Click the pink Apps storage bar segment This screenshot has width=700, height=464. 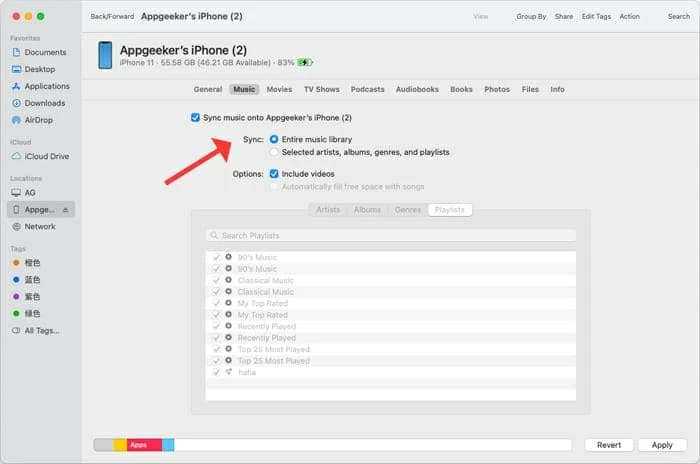(x=144, y=445)
